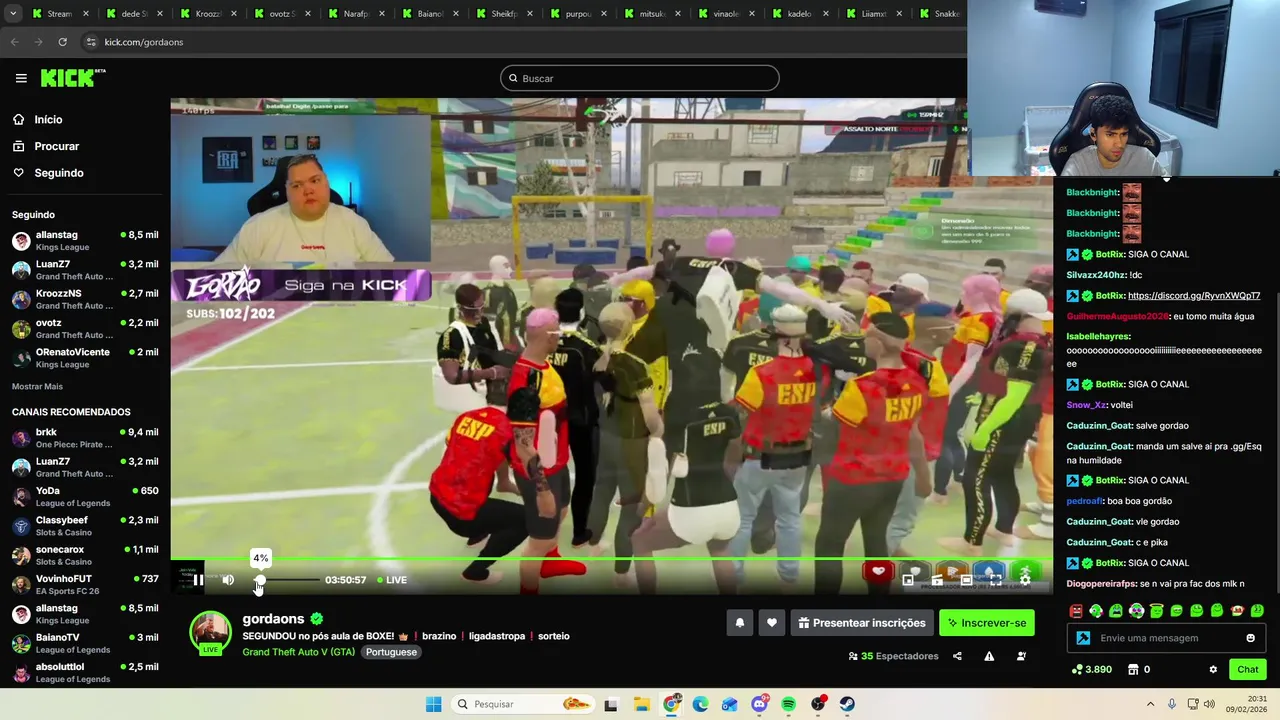This screenshot has height=720, width=1280.
Task: Open Procurar in the sidebar
Action: (x=56, y=146)
